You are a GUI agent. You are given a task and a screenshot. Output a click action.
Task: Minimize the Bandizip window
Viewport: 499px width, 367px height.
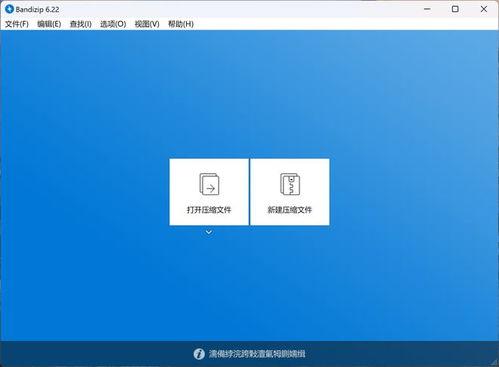point(427,9)
